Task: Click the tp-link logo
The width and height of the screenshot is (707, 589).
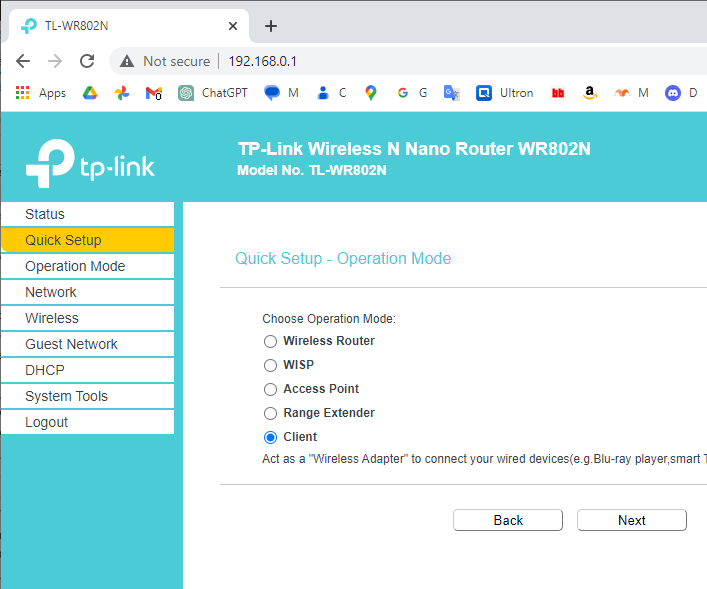Action: tap(90, 163)
